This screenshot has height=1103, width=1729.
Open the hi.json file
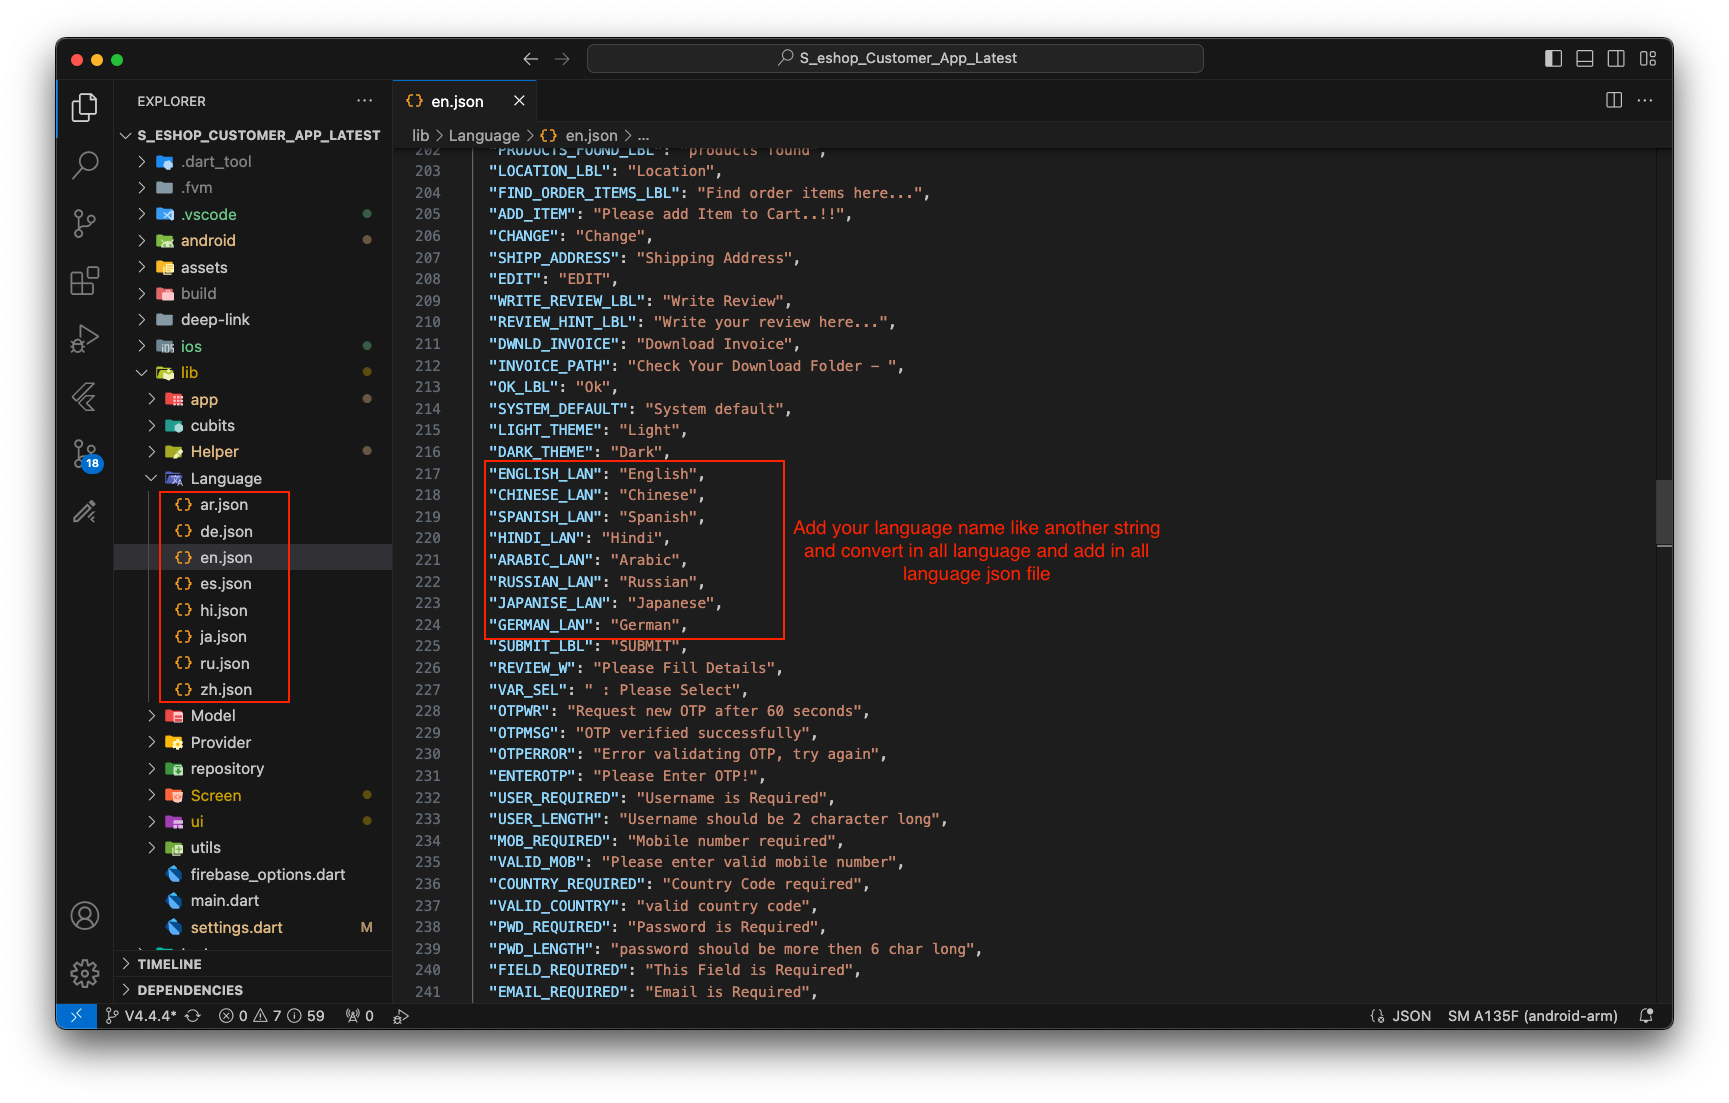pos(223,611)
